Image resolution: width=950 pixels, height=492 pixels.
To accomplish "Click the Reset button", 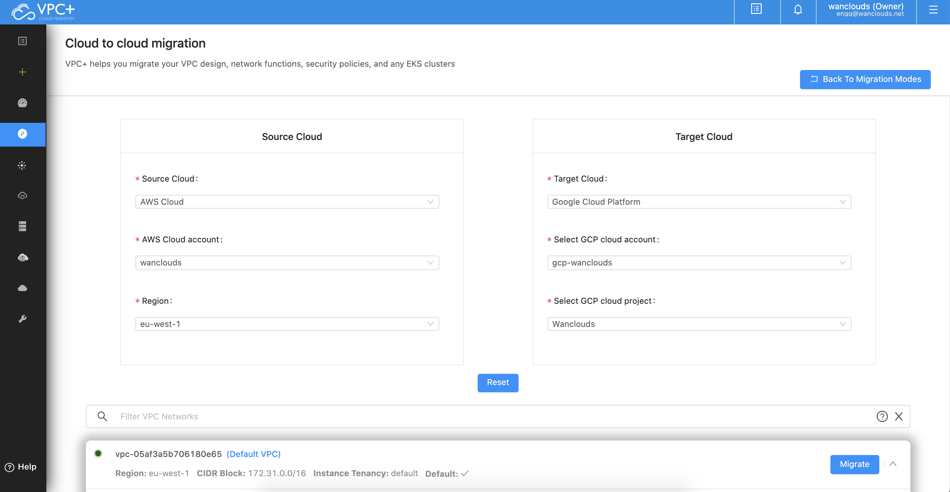I will (497, 383).
